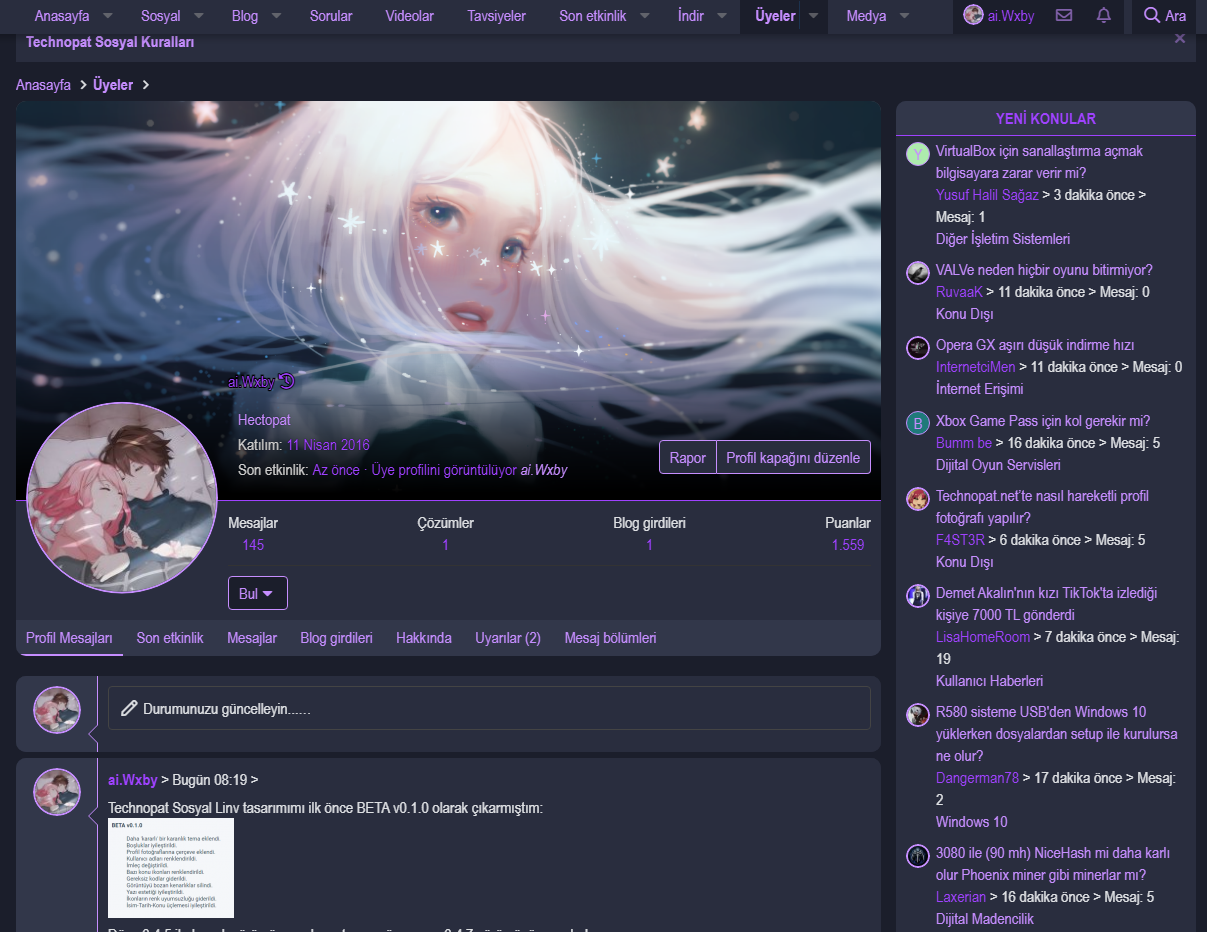The height and width of the screenshot is (932, 1207).
Task: Expand the Medya menu arrow
Action: 905,16
